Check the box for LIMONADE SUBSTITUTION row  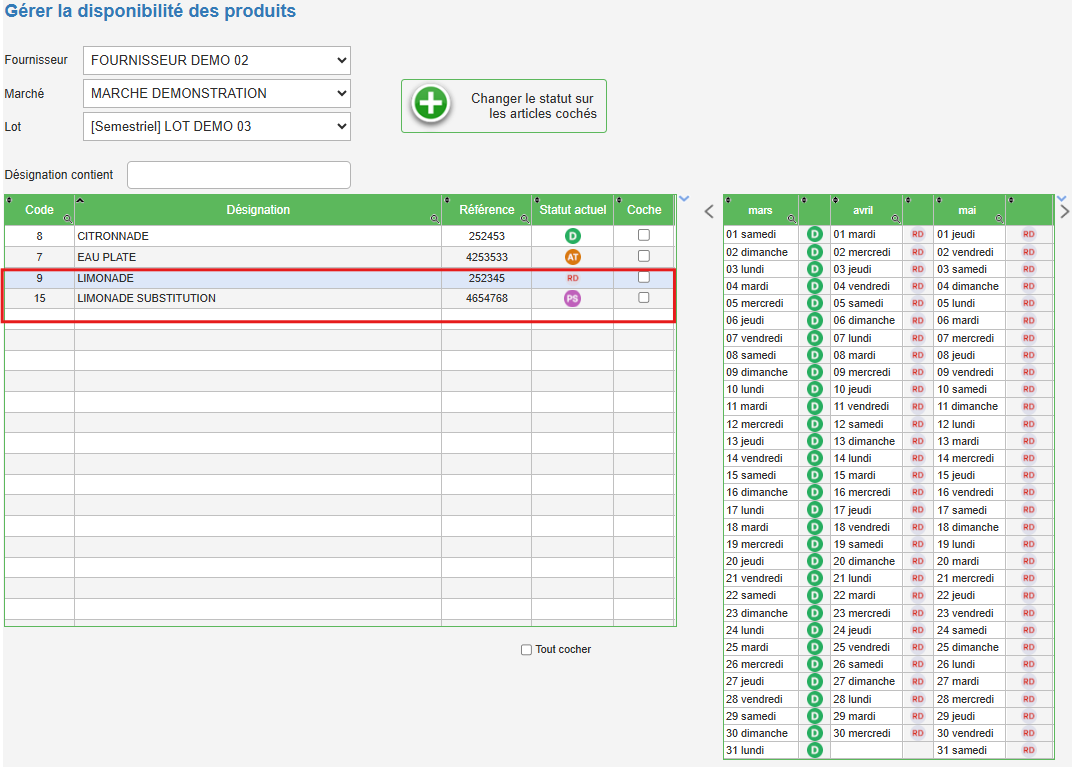point(643,297)
